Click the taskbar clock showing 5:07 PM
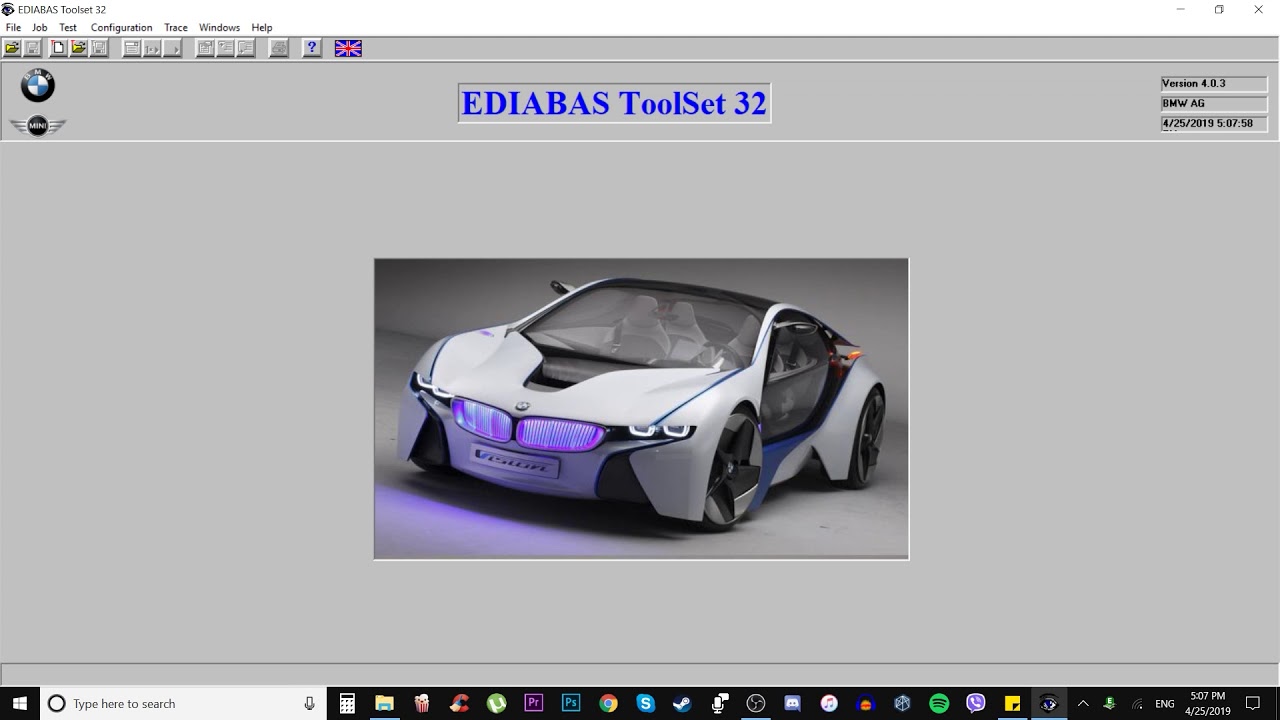Screen dimensions: 1280x720 (1208, 704)
